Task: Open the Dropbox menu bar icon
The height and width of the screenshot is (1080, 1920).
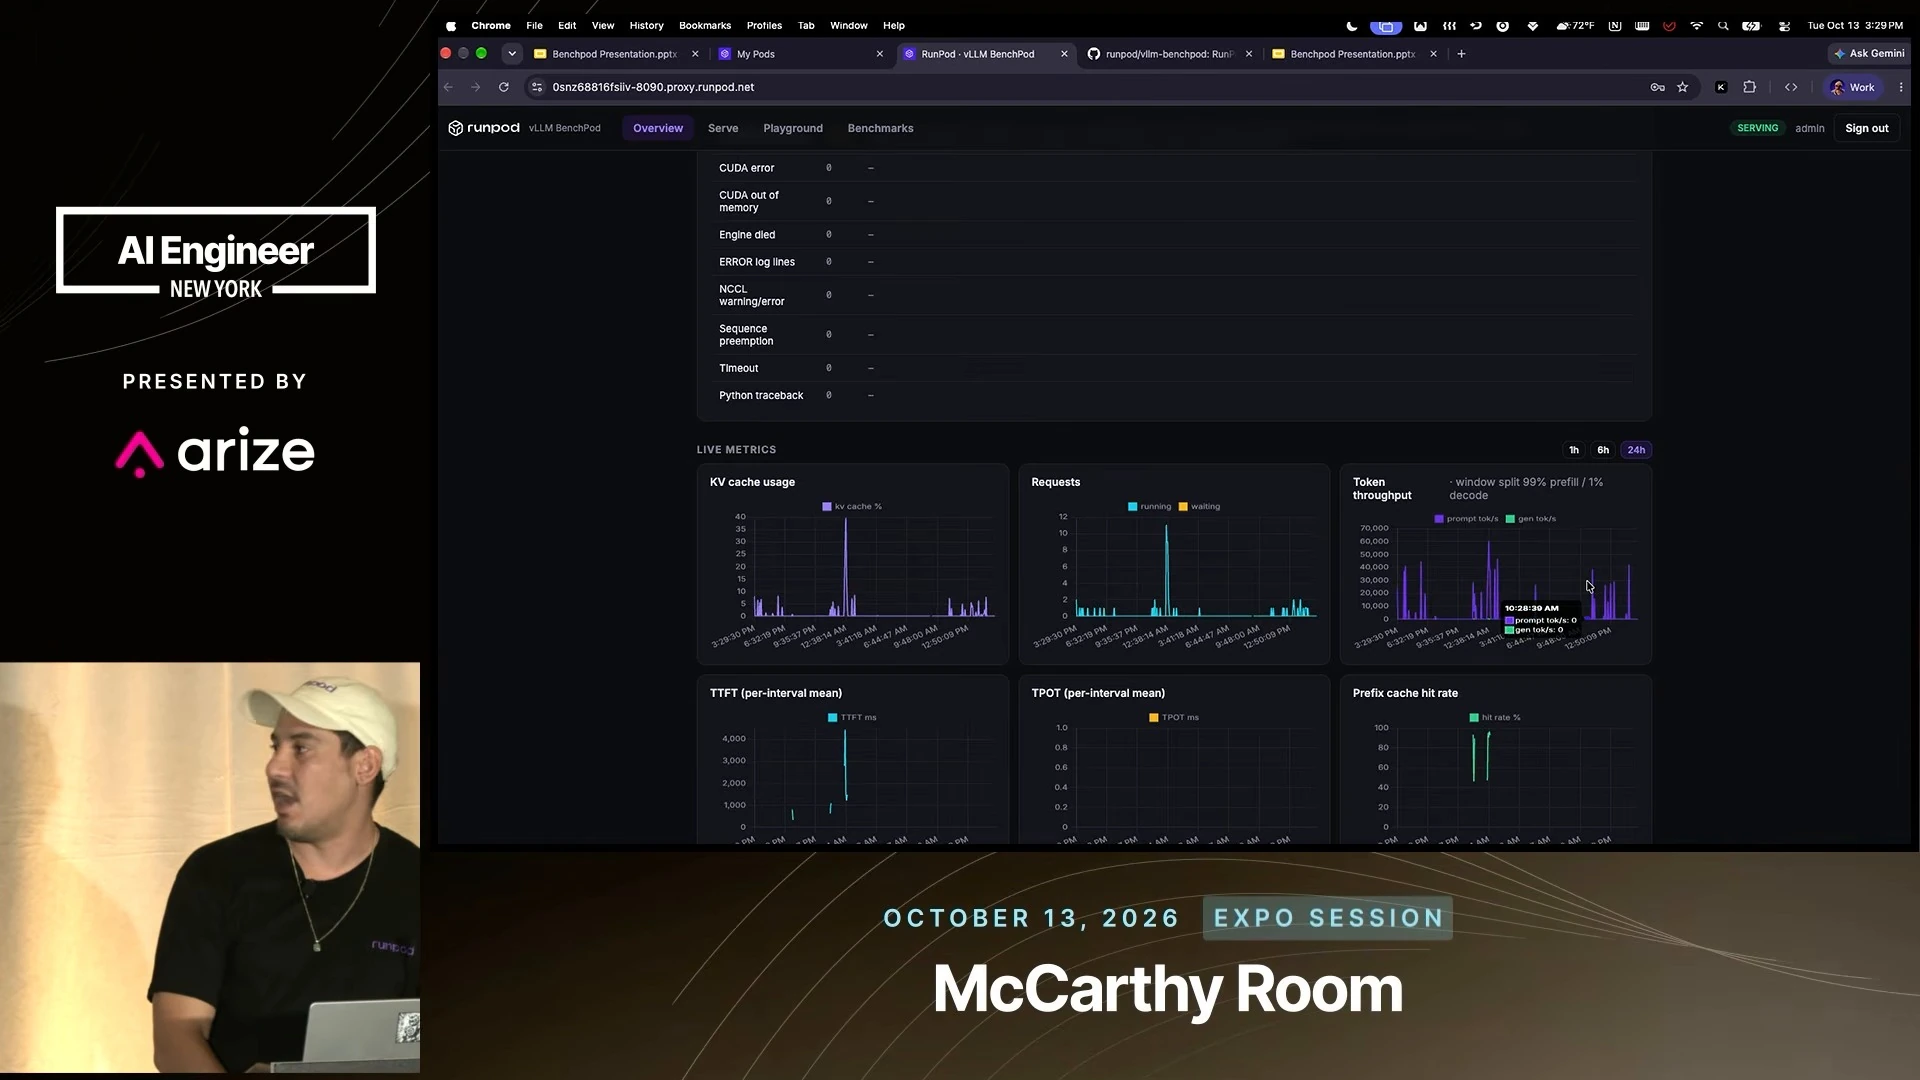Action: (1533, 26)
